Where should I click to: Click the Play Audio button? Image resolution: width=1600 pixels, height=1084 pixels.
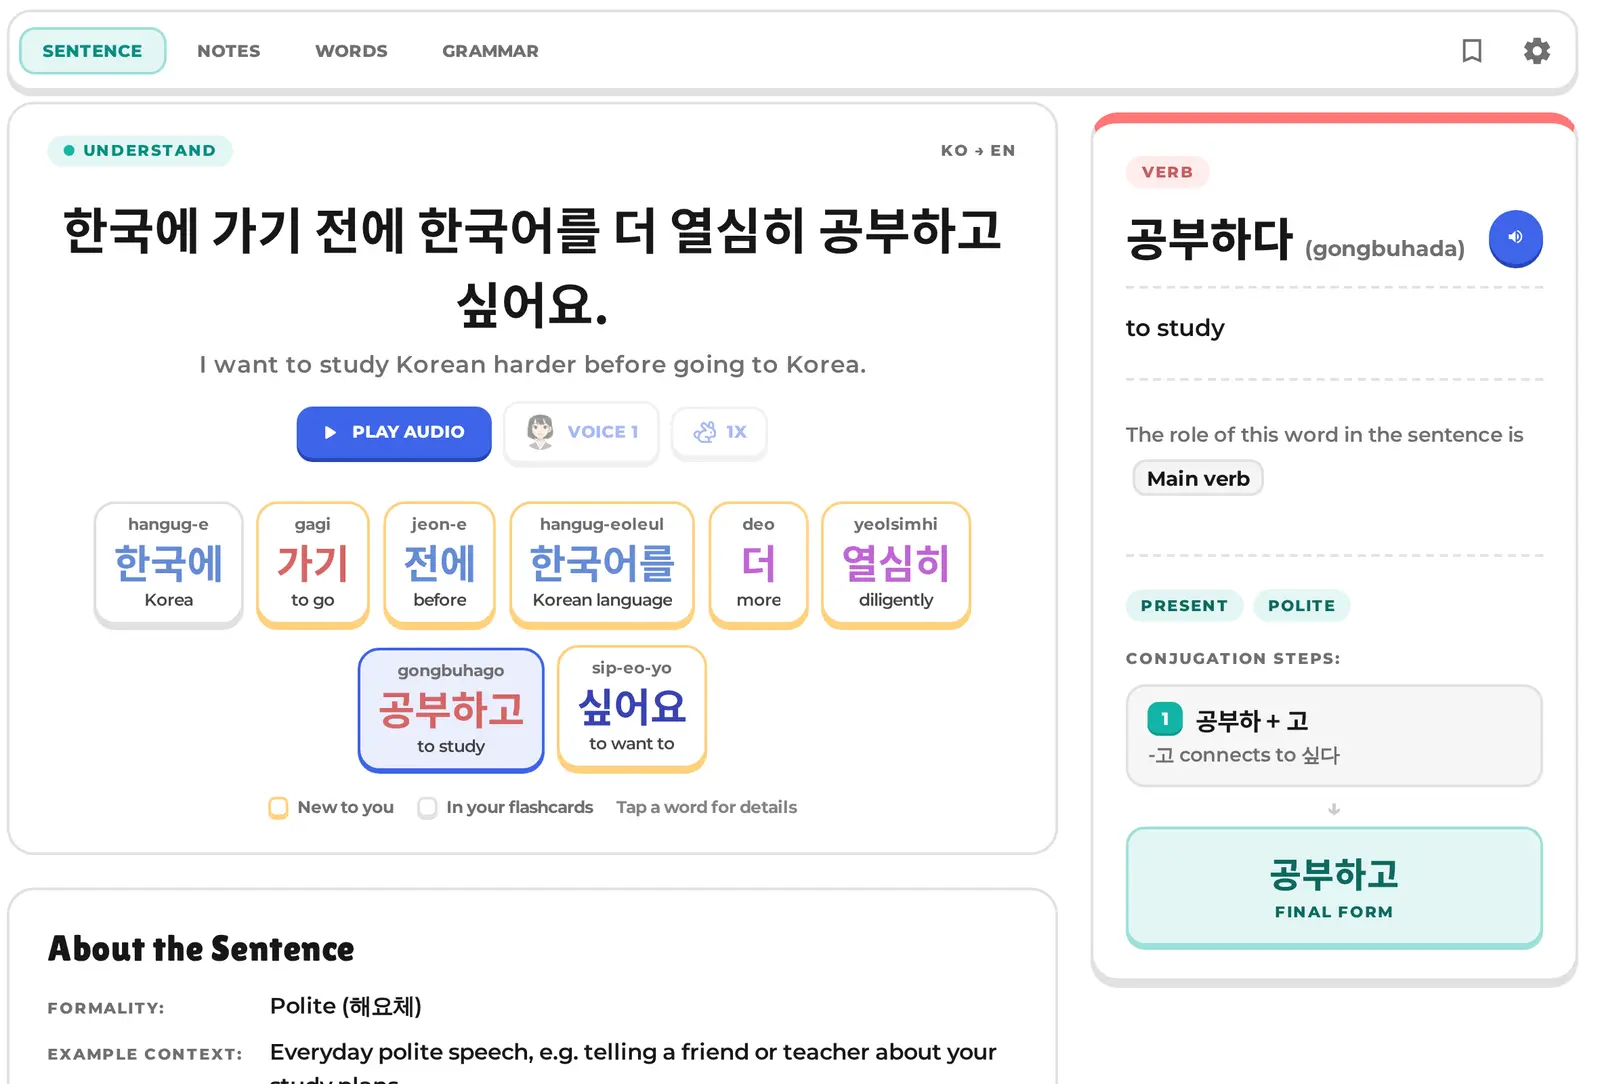pos(394,432)
